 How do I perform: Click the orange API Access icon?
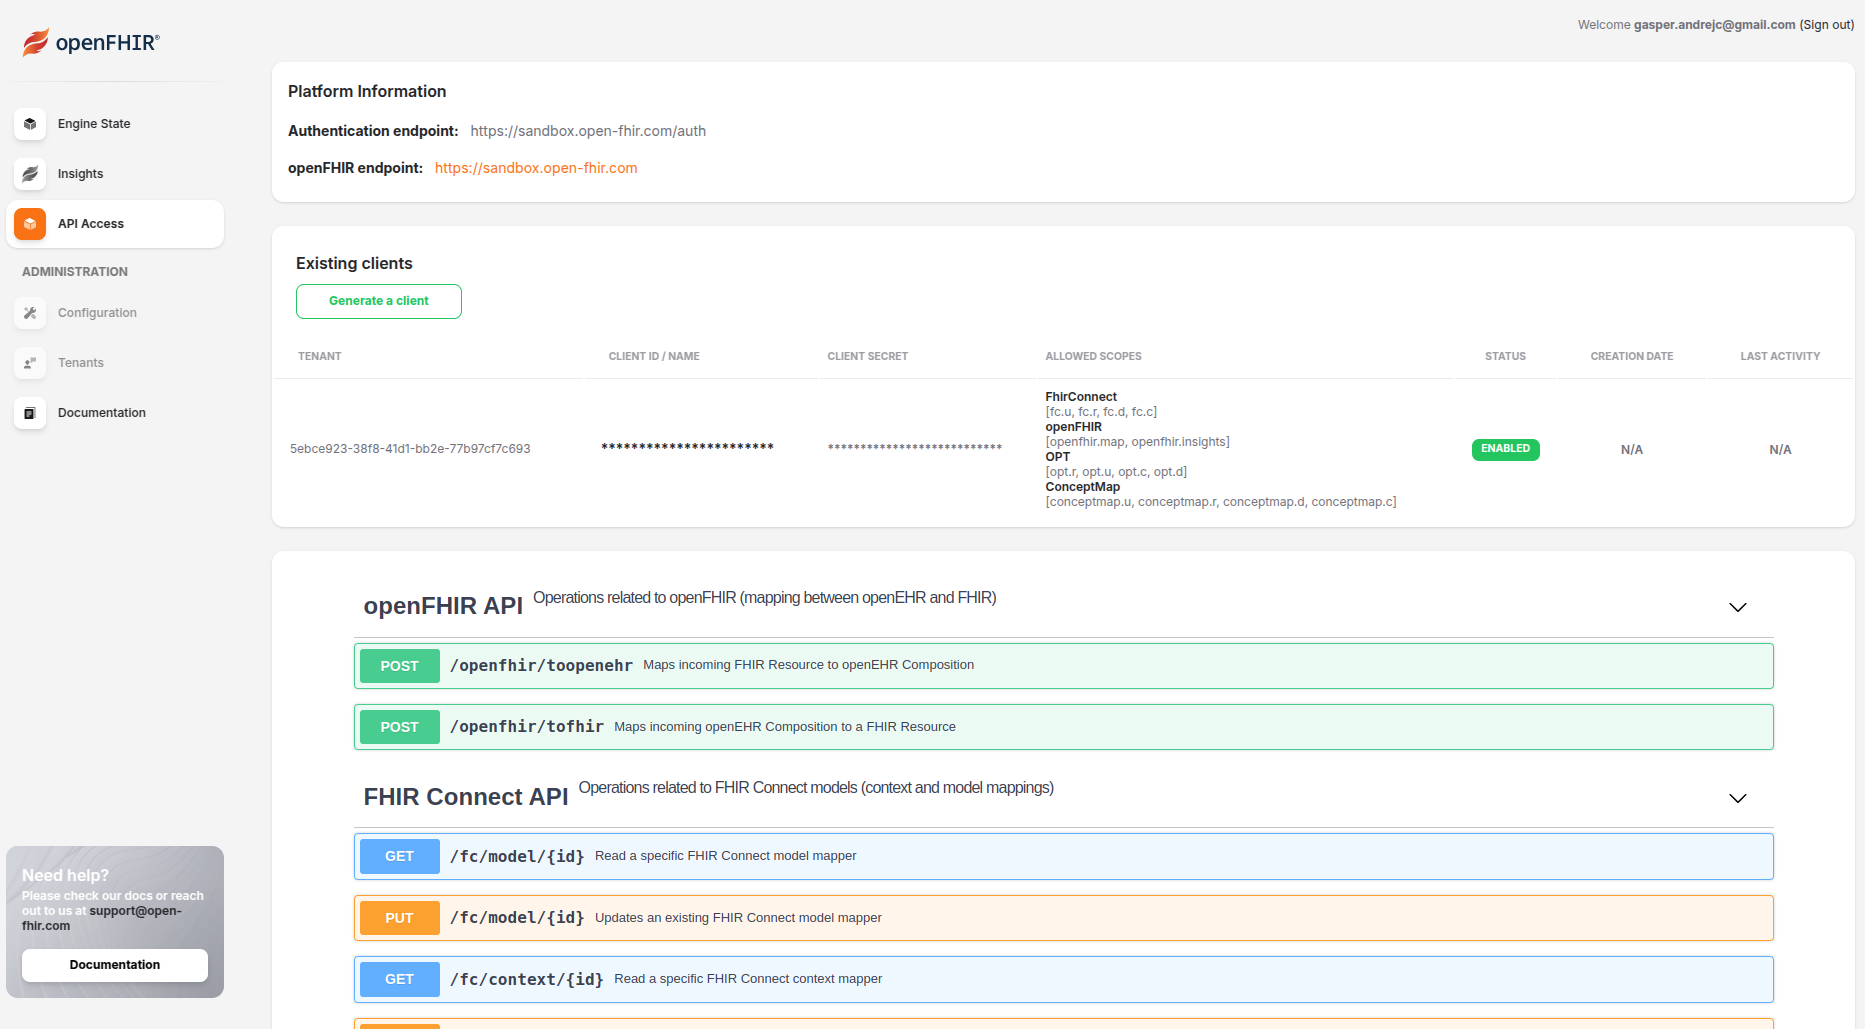click(30, 224)
